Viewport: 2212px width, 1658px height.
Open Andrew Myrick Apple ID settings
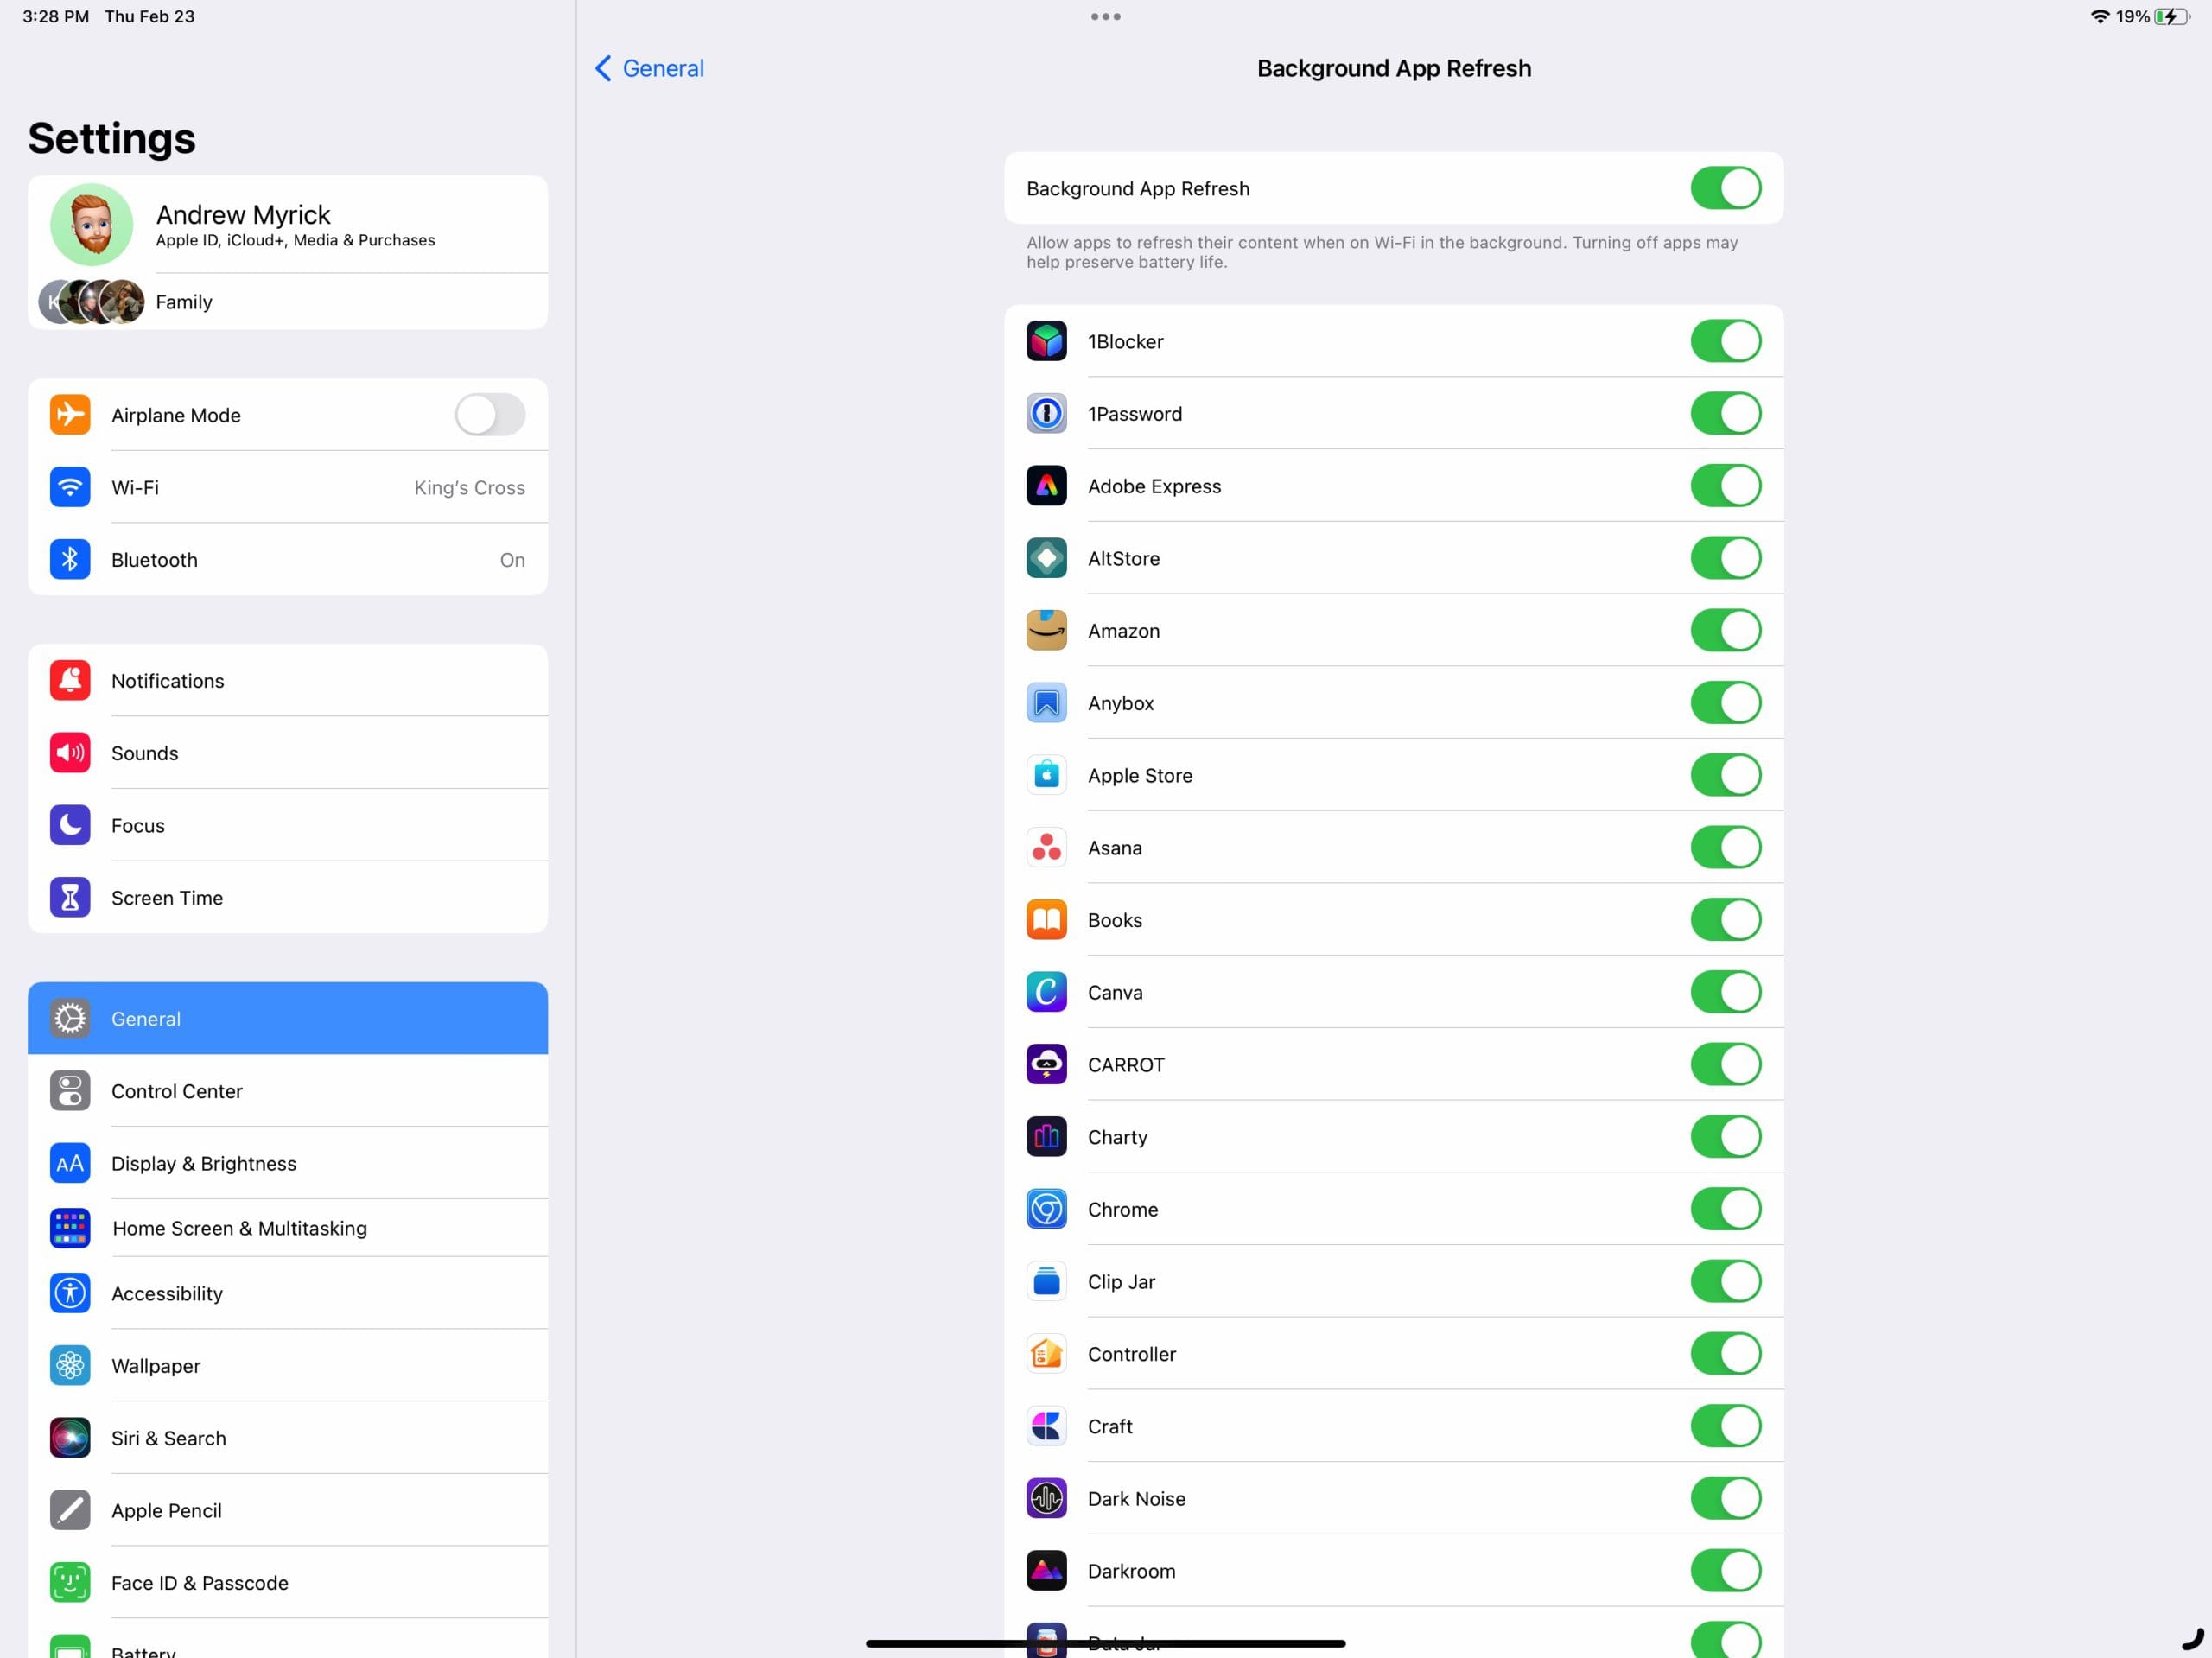tap(286, 223)
